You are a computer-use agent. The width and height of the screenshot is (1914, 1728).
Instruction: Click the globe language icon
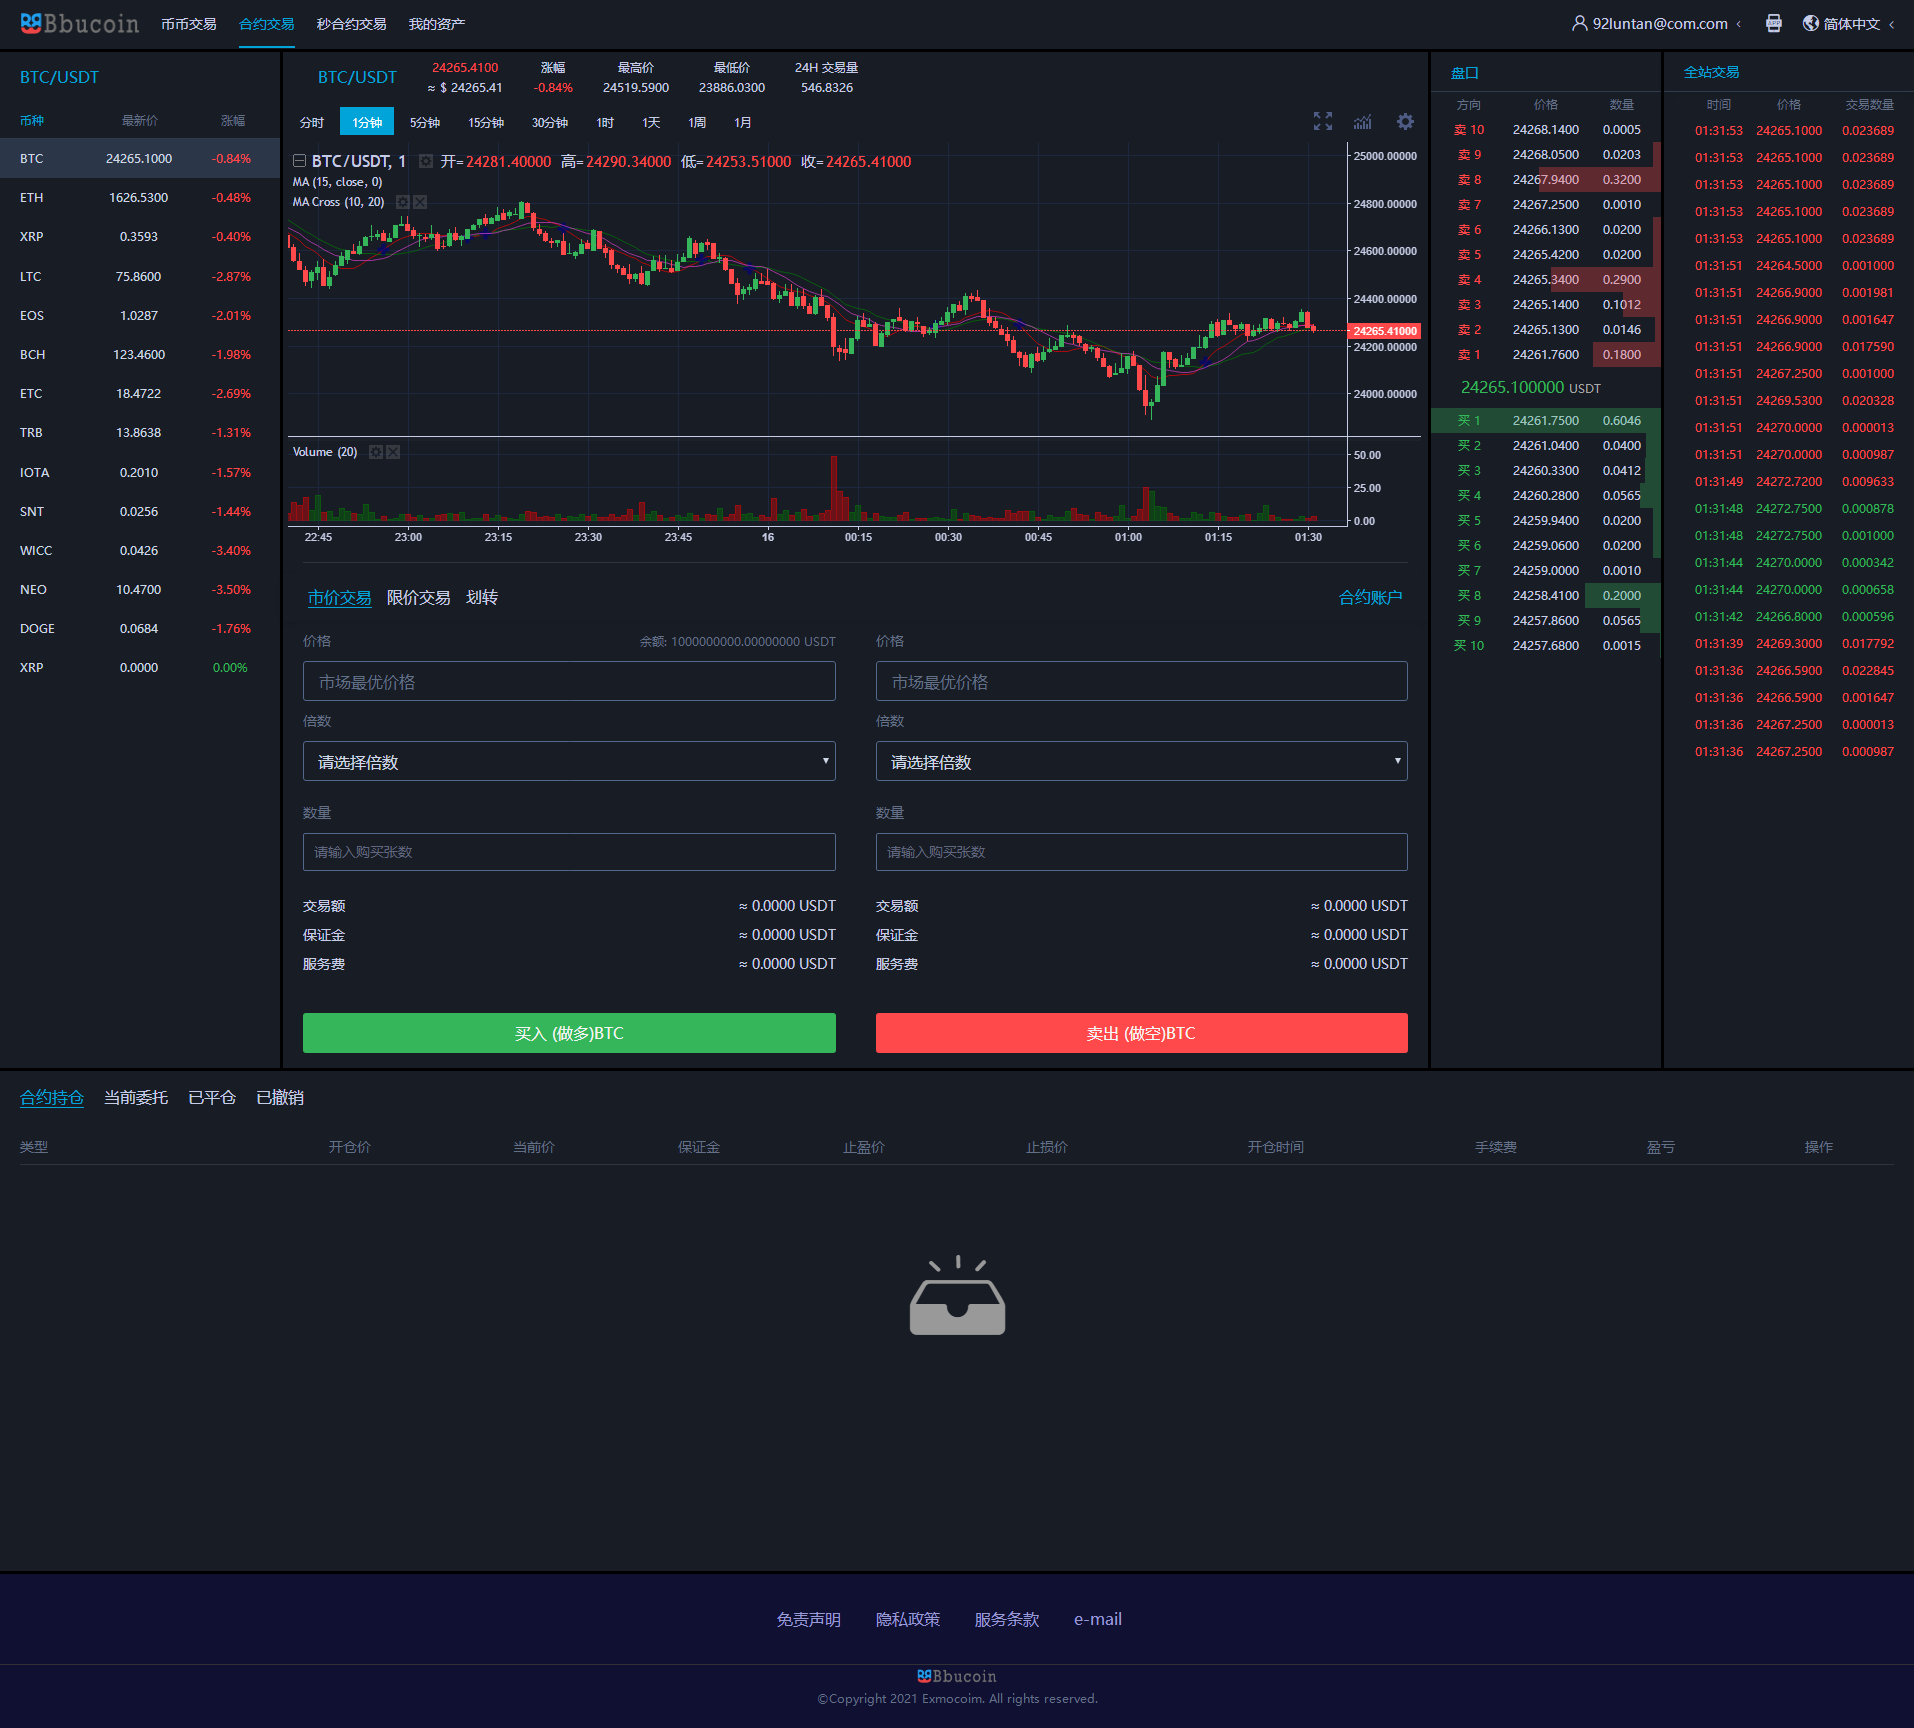(1811, 23)
